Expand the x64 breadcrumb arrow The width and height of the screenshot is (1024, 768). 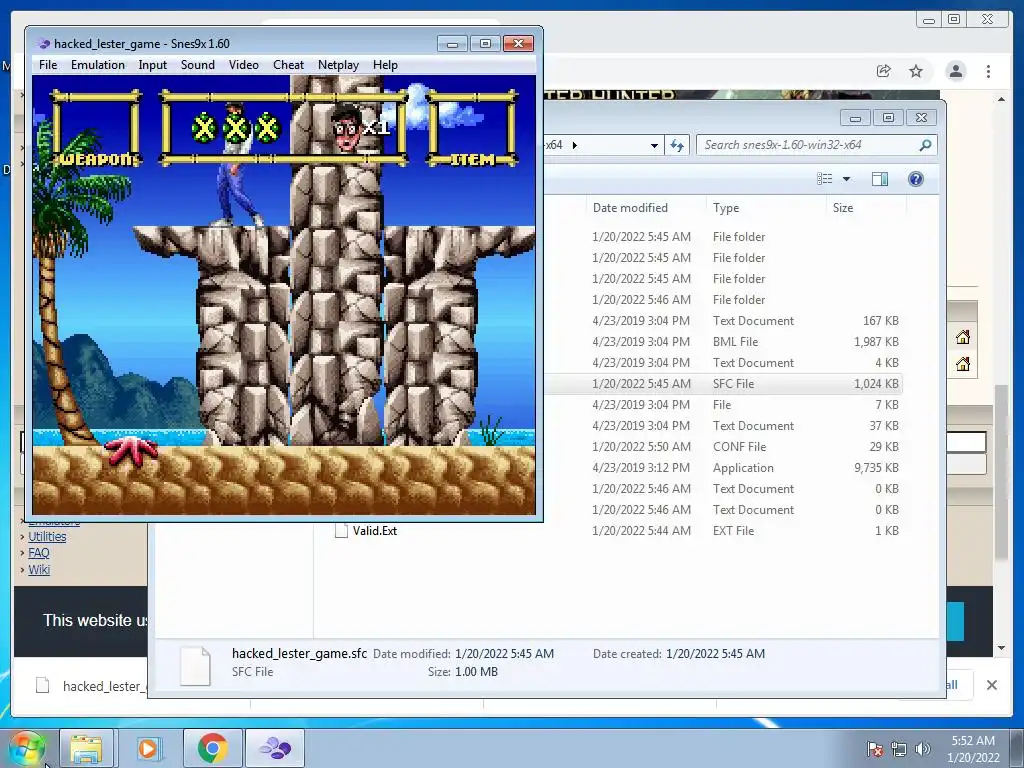click(575, 145)
